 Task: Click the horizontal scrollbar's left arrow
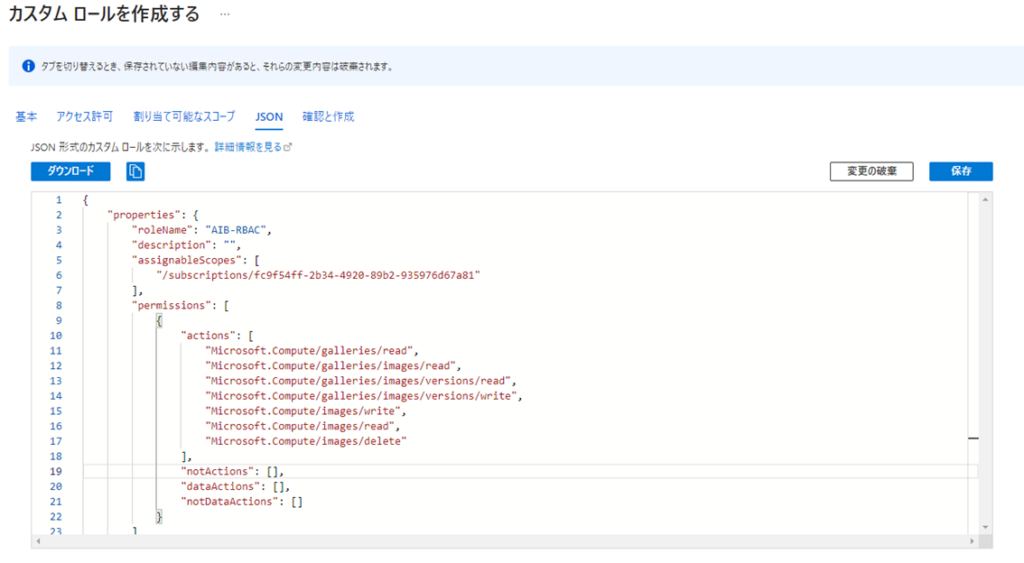tap(38, 541)
